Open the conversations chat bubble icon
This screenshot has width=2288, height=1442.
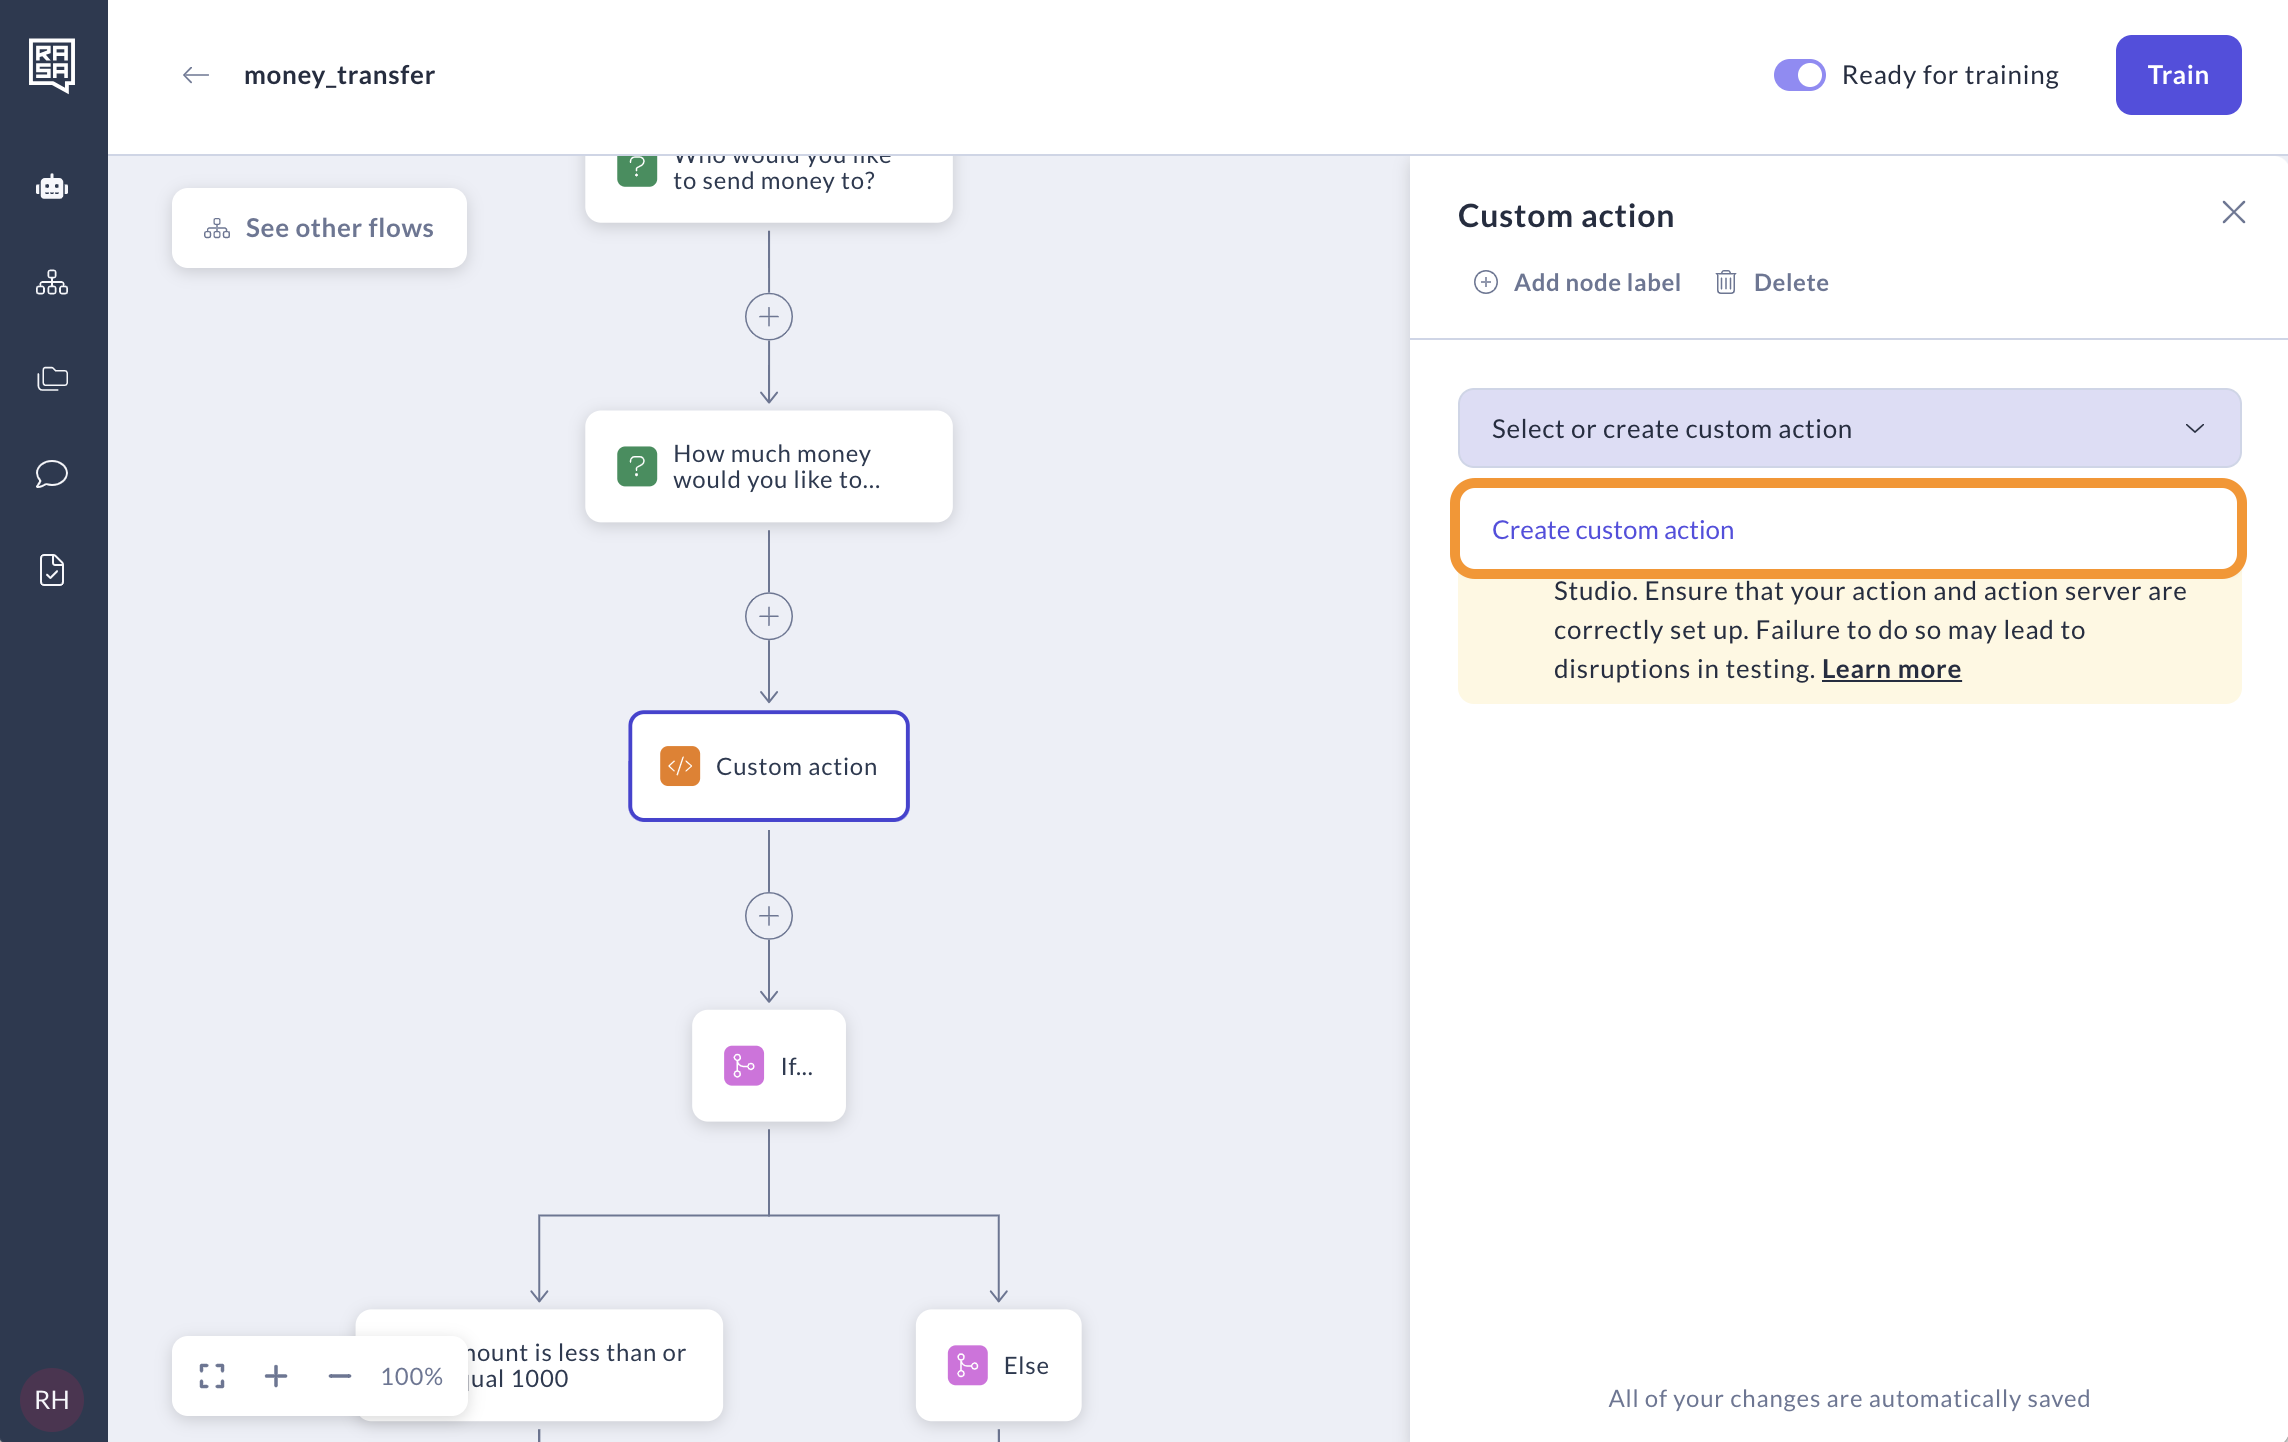click(x=52, y=473)
